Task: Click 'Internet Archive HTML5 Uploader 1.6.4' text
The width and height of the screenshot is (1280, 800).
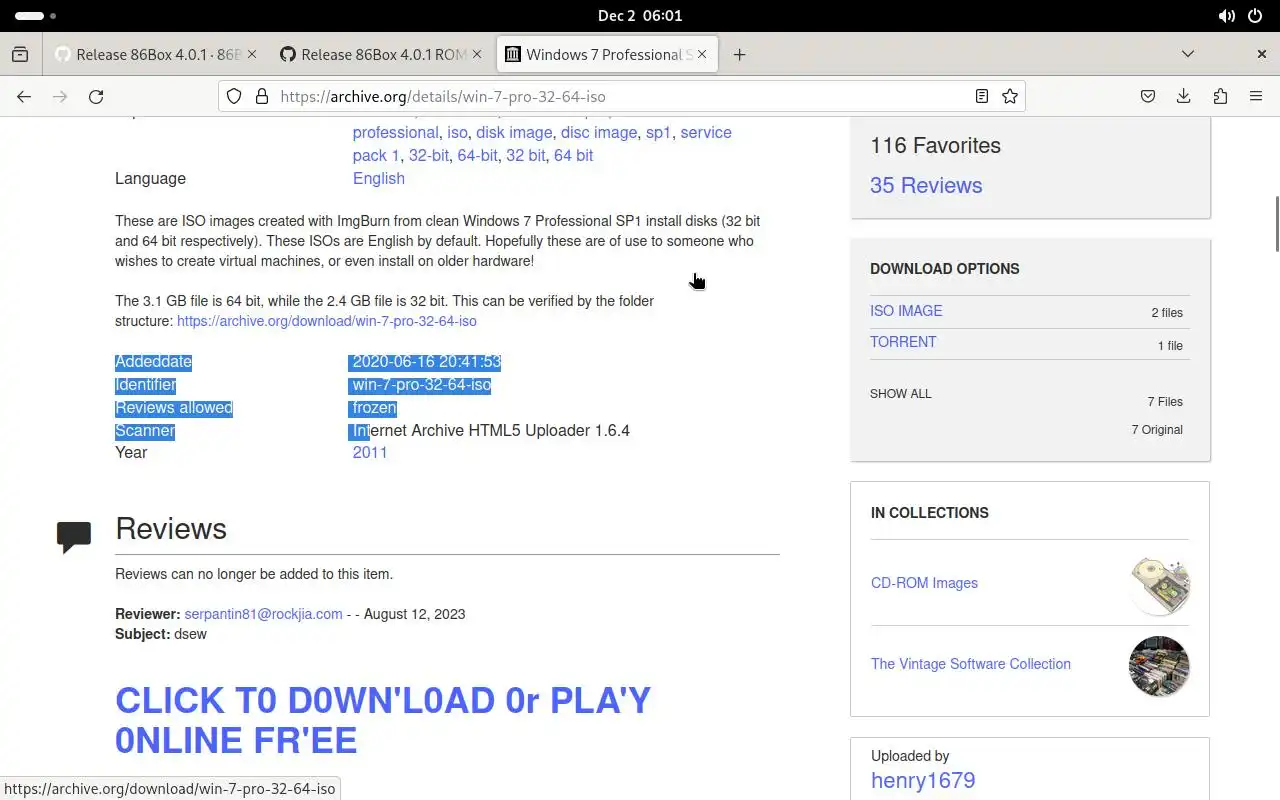Action: point(491,430)
